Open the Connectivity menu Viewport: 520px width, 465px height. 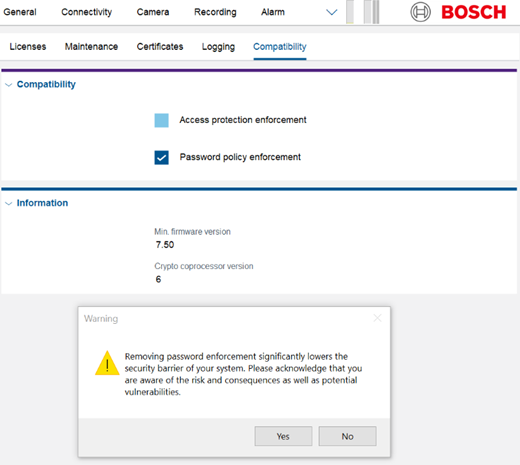click(x=86, y=12)
